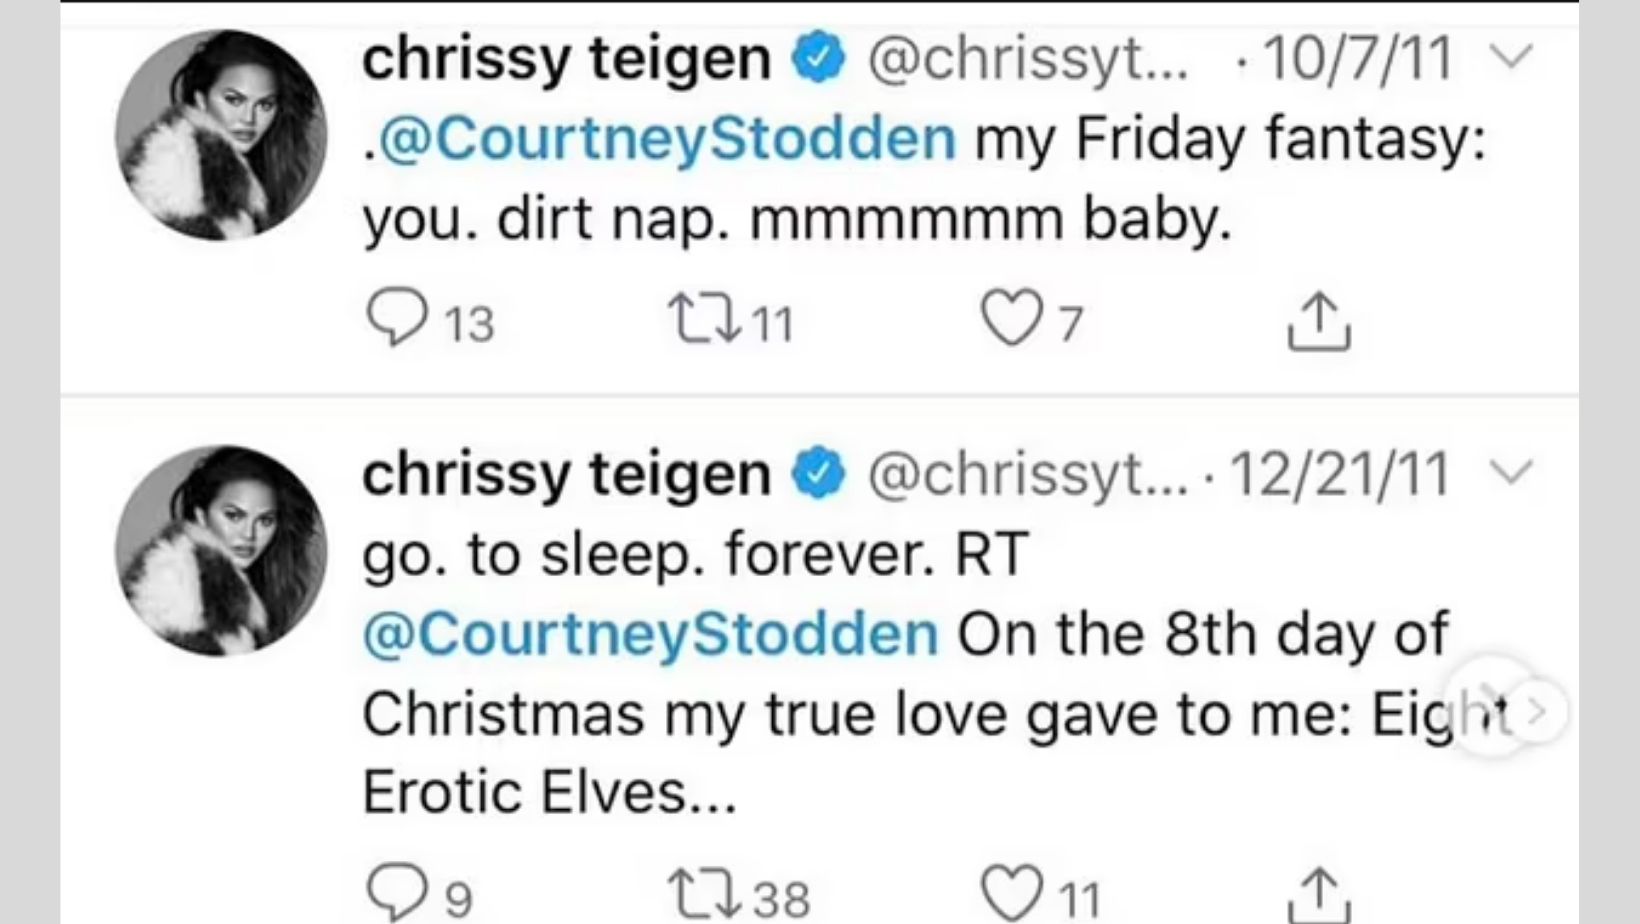Open @CourtneyStodden mention in second tweet
Viewport: 1640px width, 924px height.
pyautogui.click(x=652, y=634)
